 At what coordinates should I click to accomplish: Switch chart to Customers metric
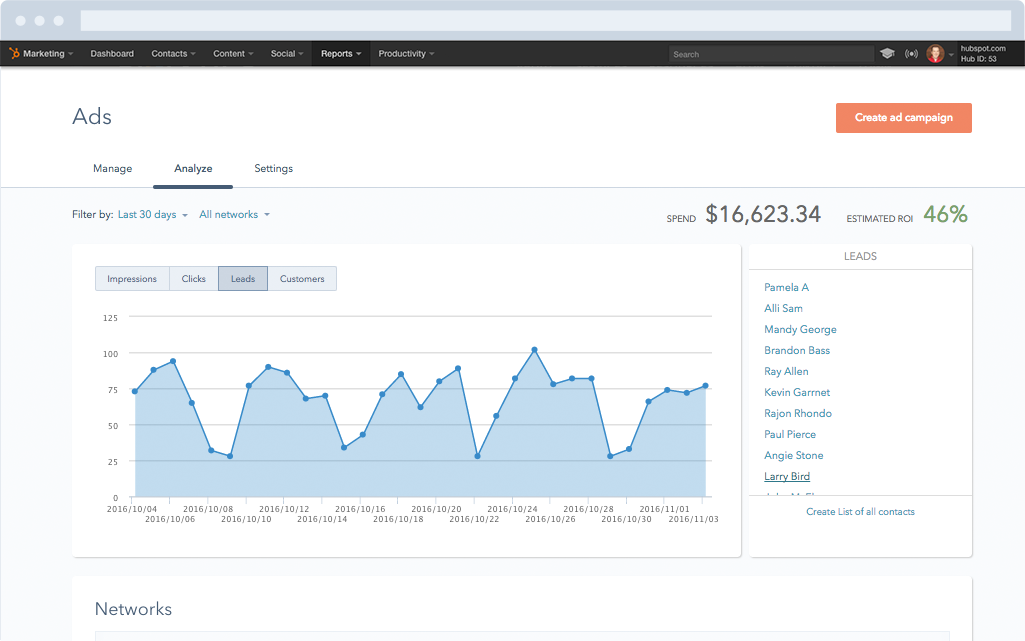pyautogui.click(x=302, y=278)
